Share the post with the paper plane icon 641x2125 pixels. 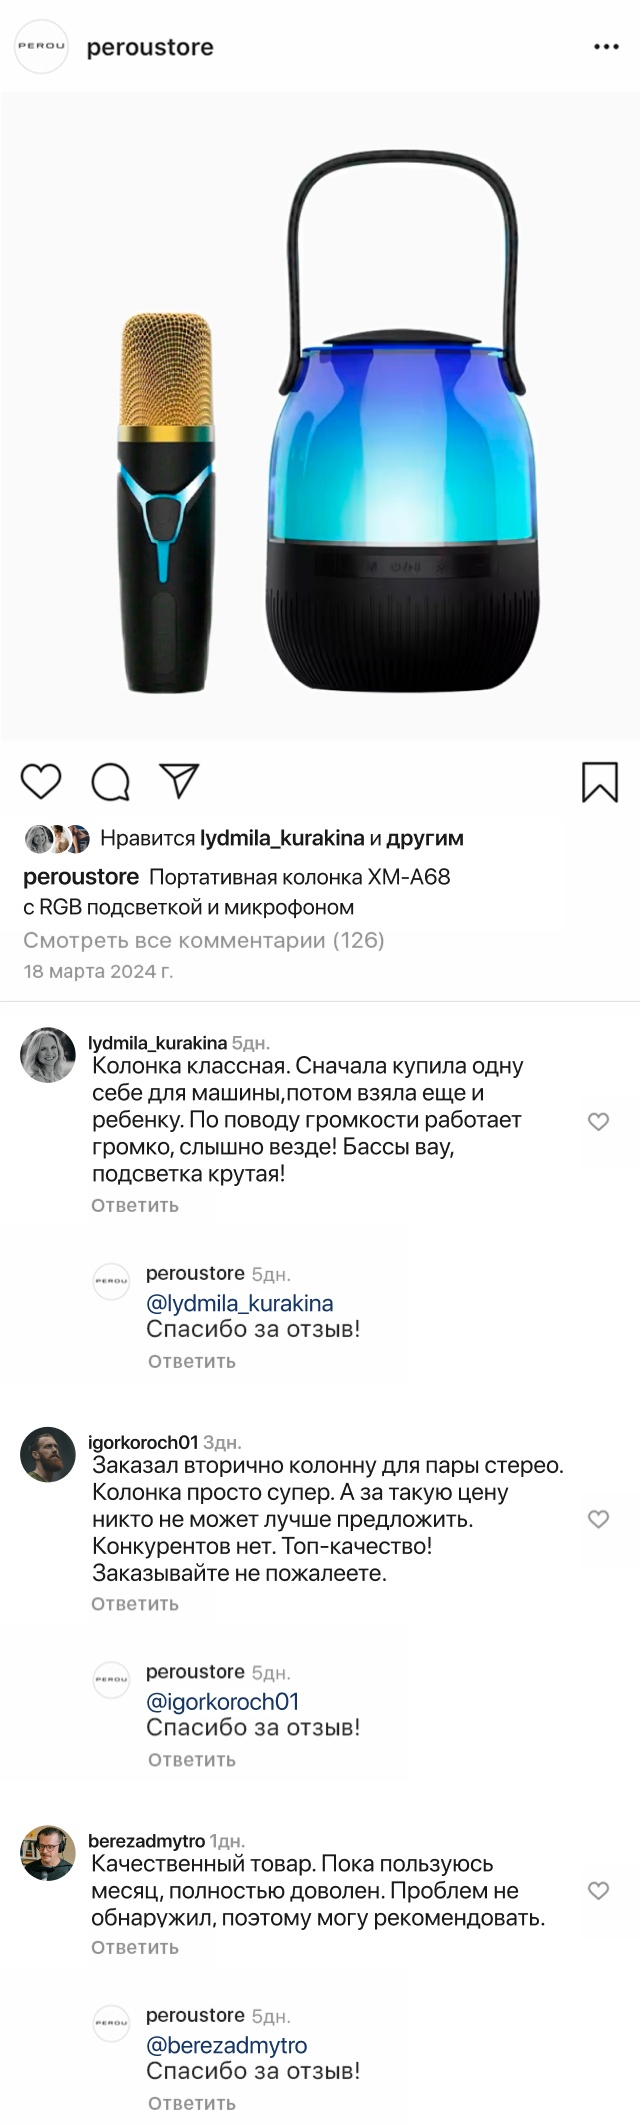pyautogui.click(x=180, y=781)
